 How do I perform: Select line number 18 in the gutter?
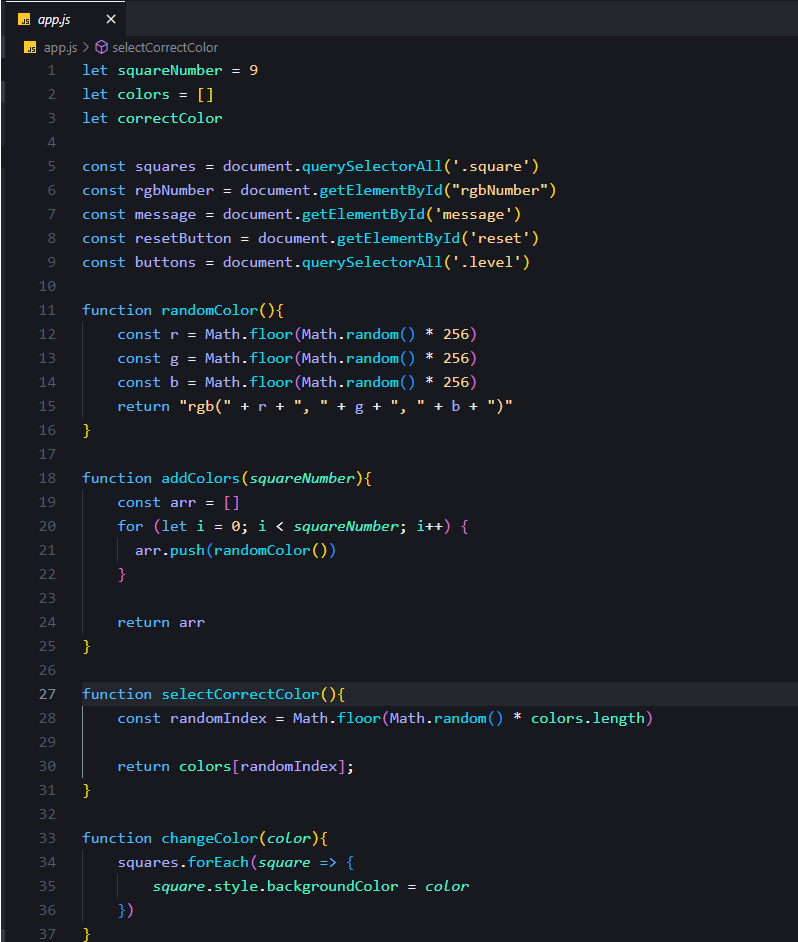click(47, 478)
